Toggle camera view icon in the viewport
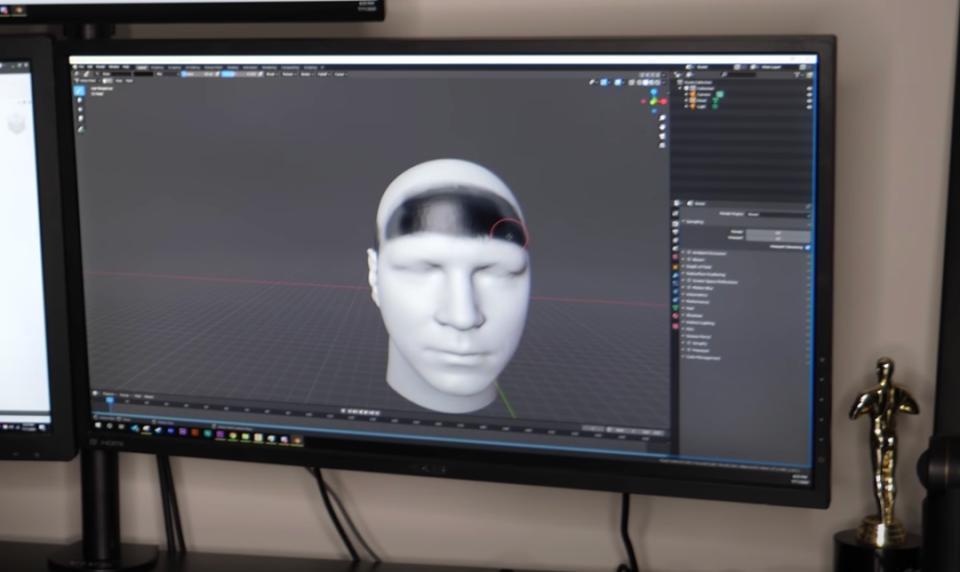The width and height of the screenshot is (960, 572). coord(661,134)
